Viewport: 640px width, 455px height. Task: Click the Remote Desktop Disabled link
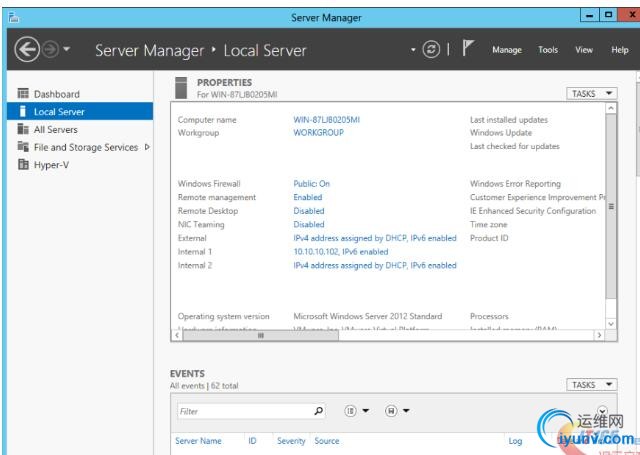(x=308, y=211)
